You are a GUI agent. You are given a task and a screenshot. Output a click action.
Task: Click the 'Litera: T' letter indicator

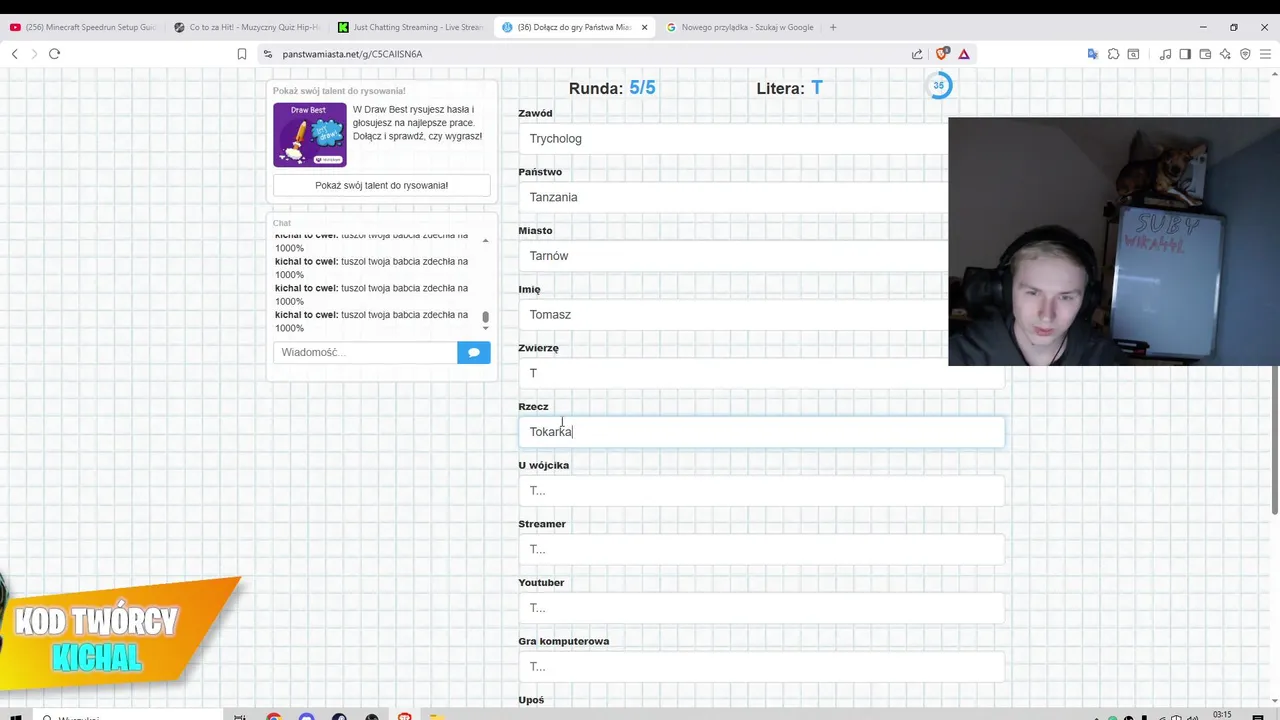pyautogui.click(x=789, y=88)
